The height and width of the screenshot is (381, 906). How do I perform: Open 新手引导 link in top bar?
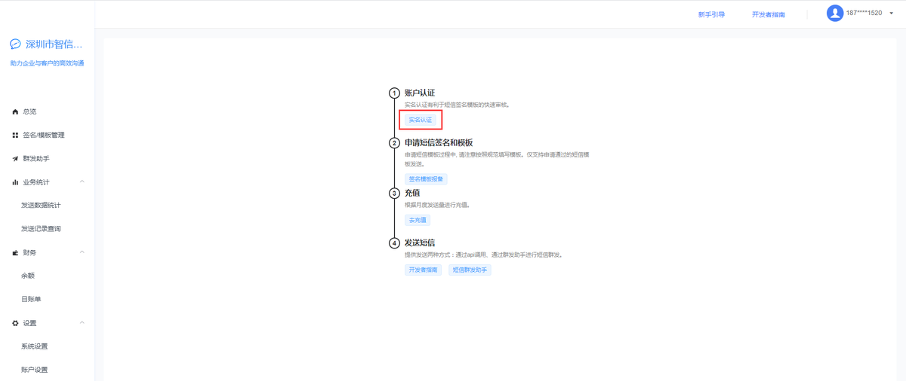point(711,14)
